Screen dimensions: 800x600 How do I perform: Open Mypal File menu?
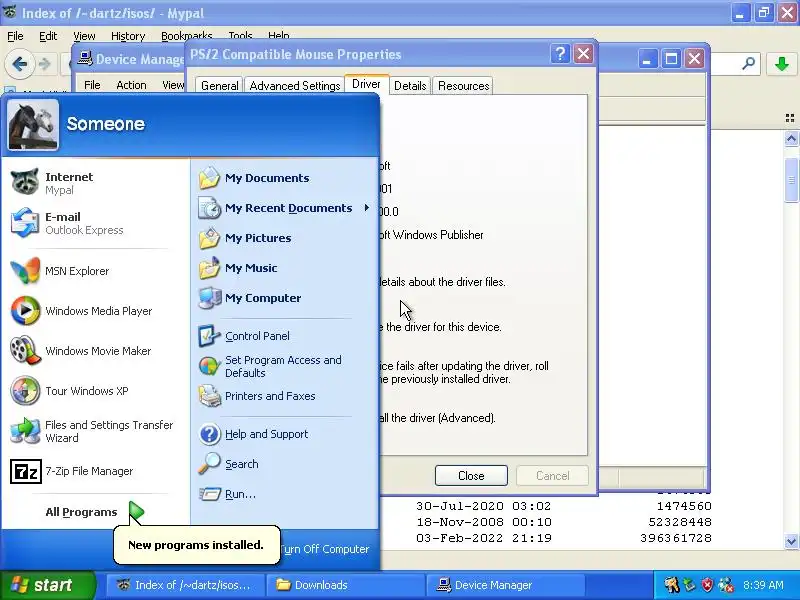(15, 36)
